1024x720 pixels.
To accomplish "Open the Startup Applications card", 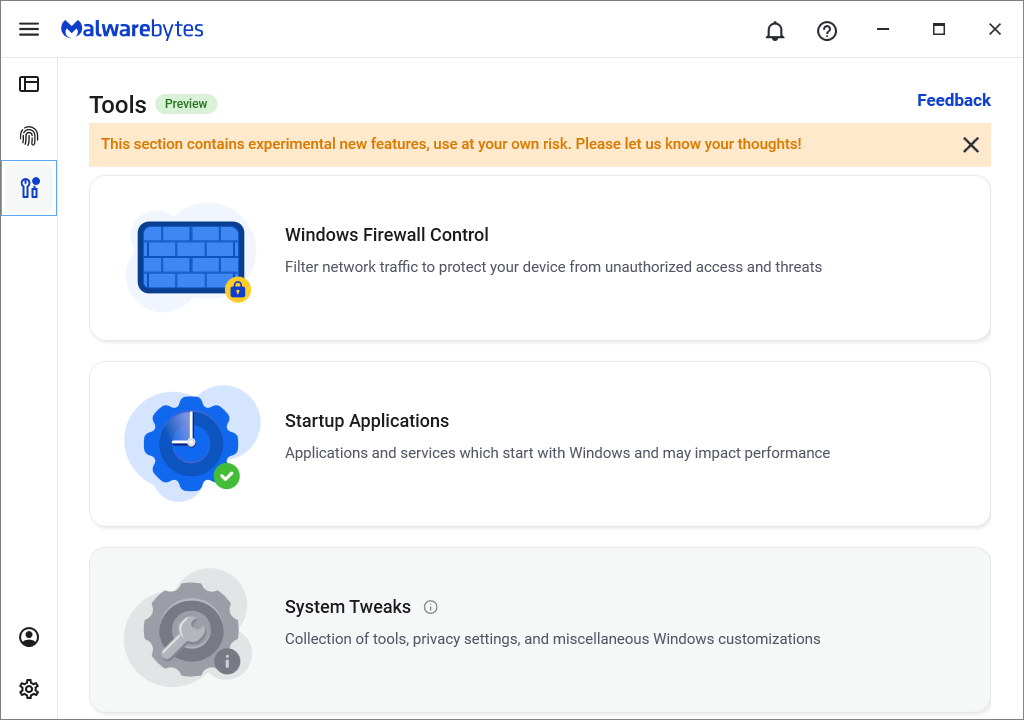I will (539, 444).
